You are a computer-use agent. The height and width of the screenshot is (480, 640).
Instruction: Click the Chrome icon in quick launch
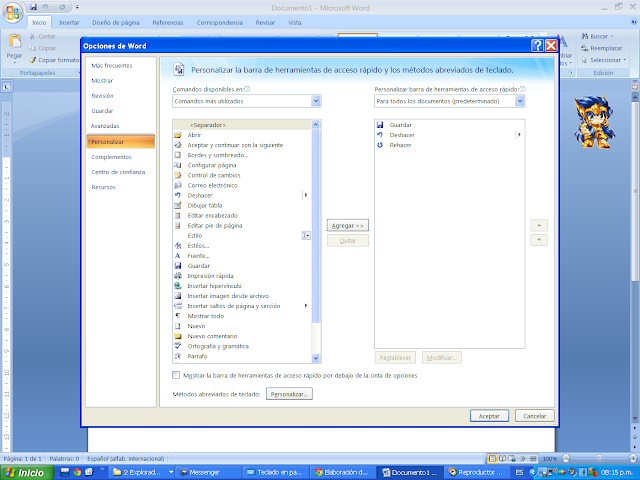77,472
